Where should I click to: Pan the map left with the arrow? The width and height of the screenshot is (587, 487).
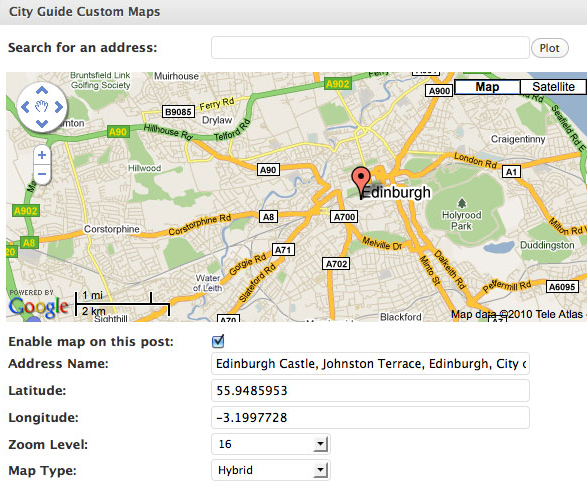25,107
